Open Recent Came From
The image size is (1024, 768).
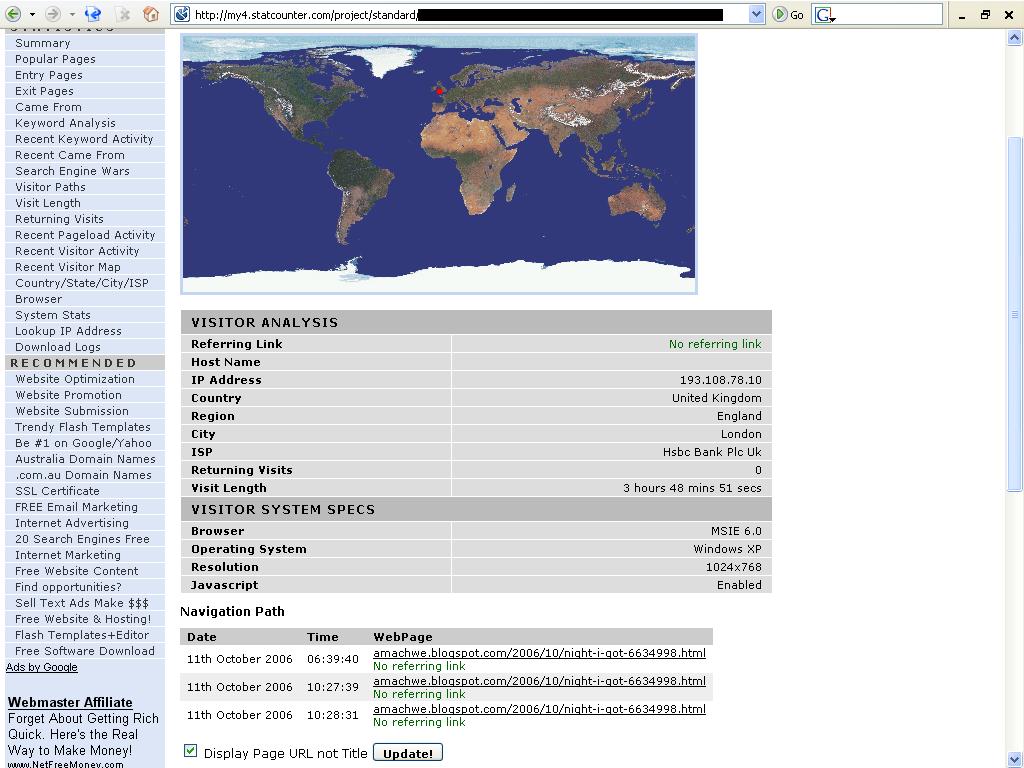coord(70,155)
